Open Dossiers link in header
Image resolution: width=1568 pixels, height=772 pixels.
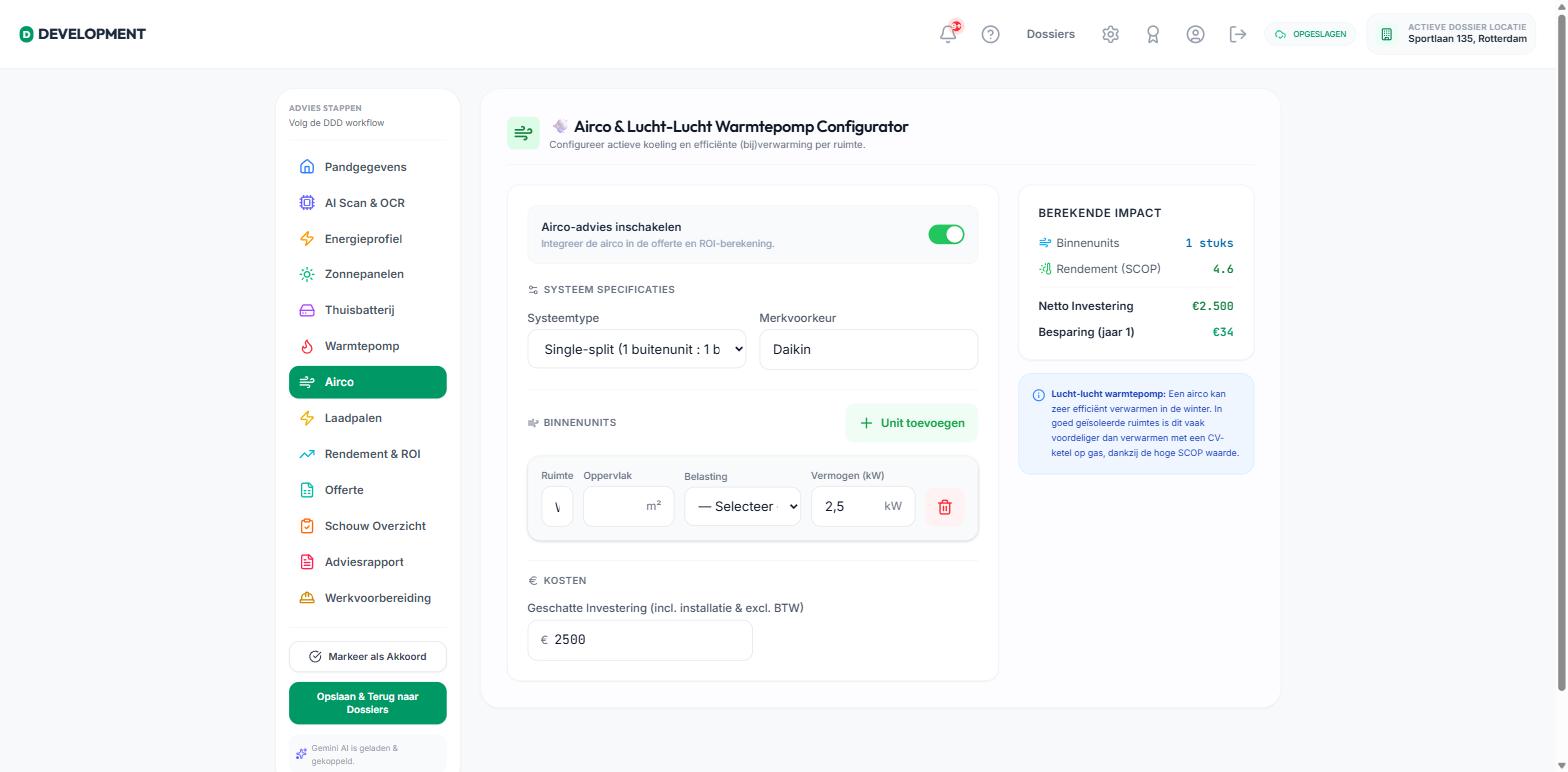click(1050, 34)
